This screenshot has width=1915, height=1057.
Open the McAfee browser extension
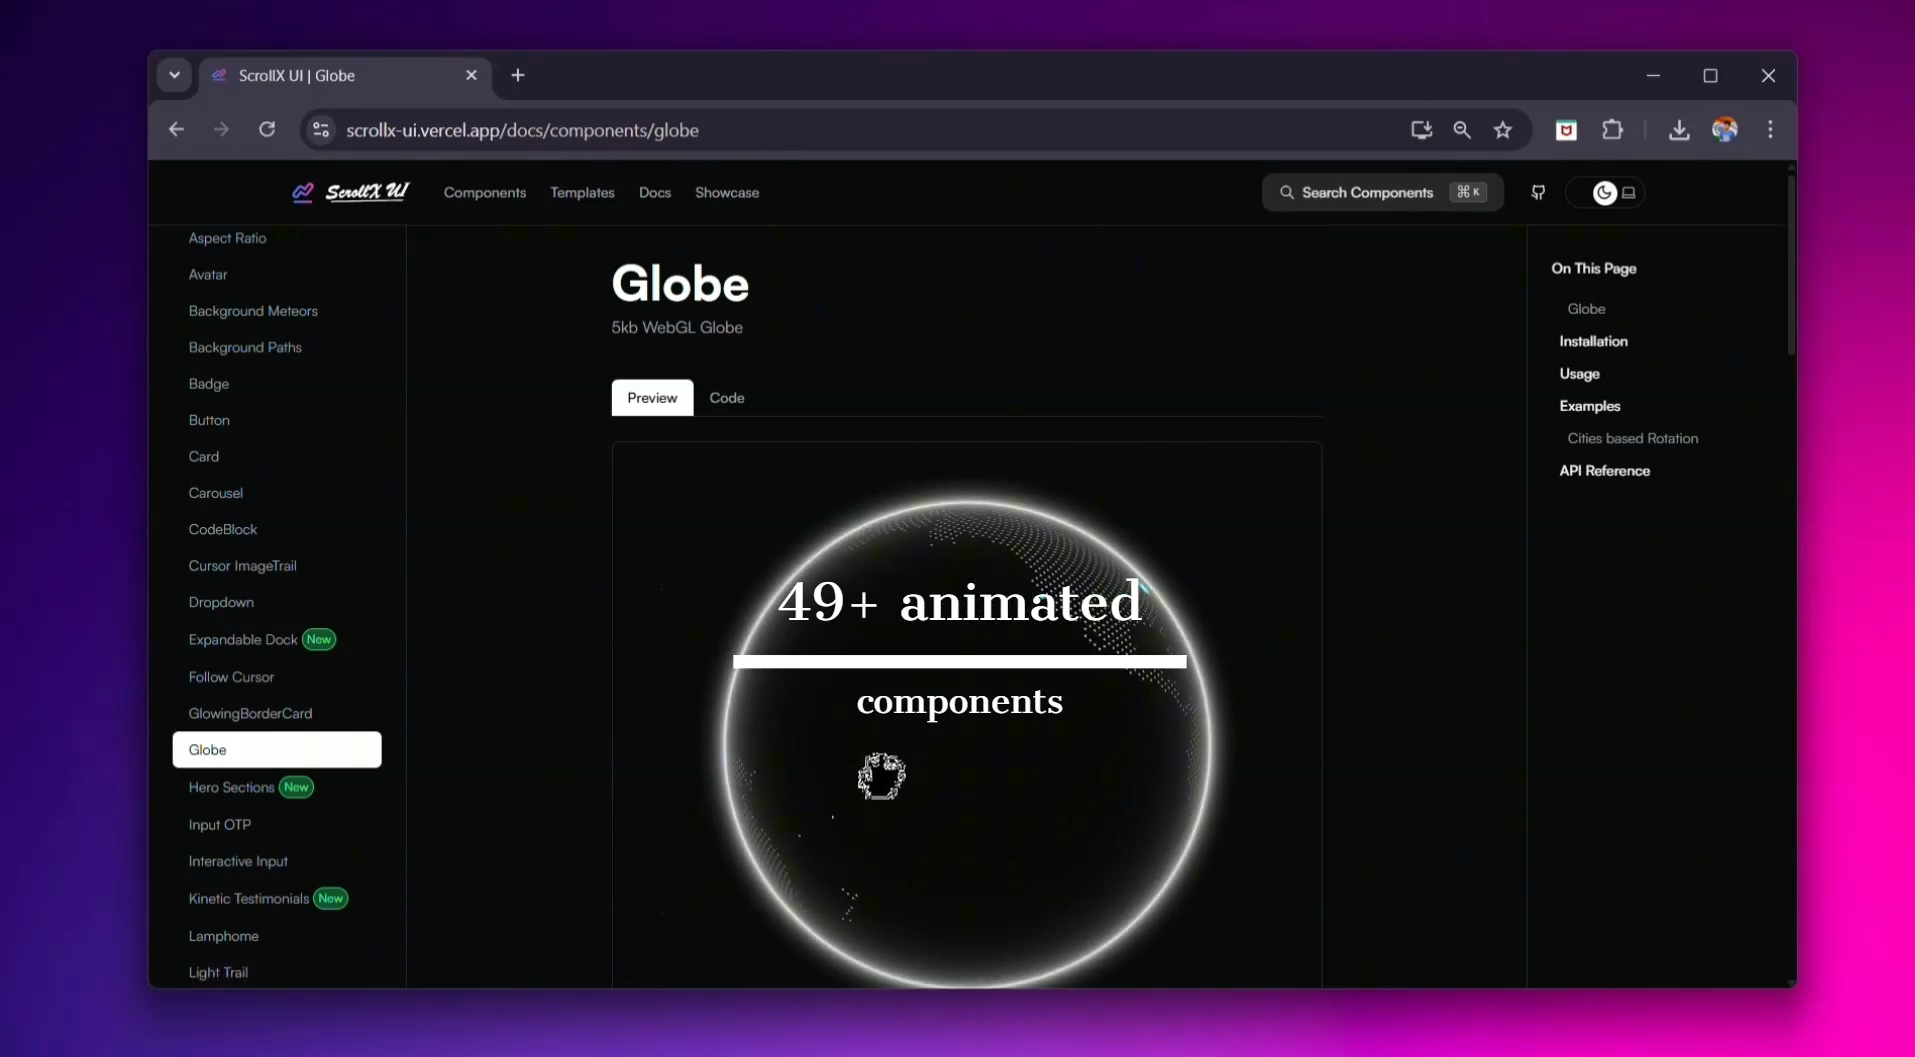pyautogui.click(x=1565, y=130)
